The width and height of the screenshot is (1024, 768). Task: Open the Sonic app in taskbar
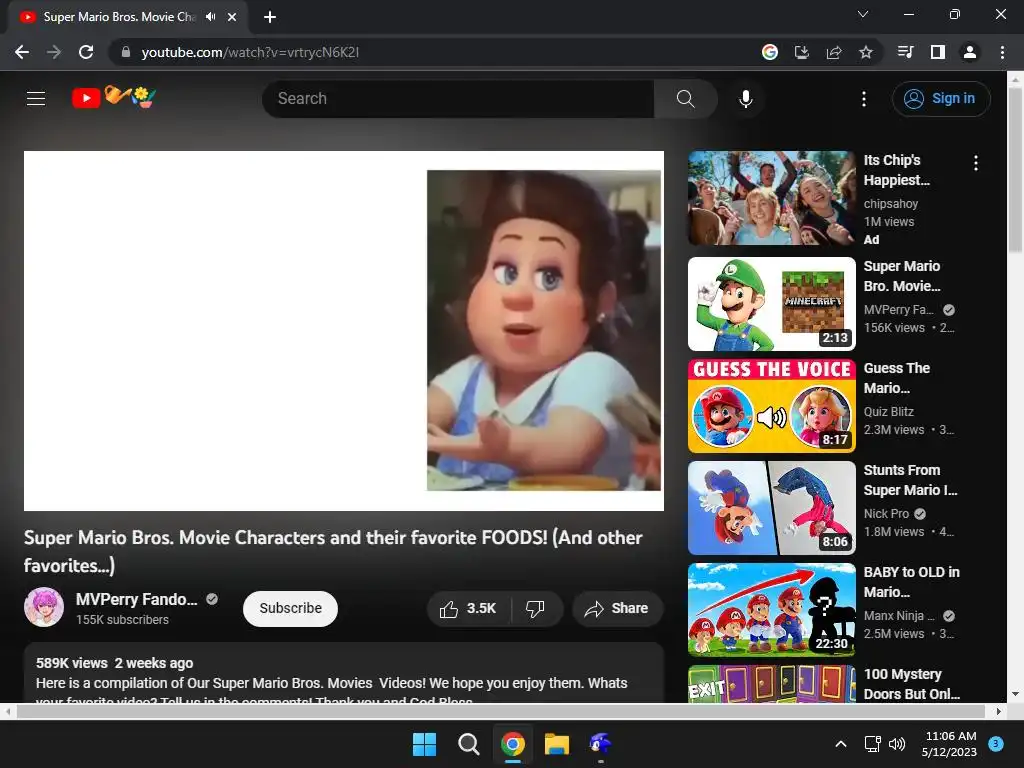point(600,744)
